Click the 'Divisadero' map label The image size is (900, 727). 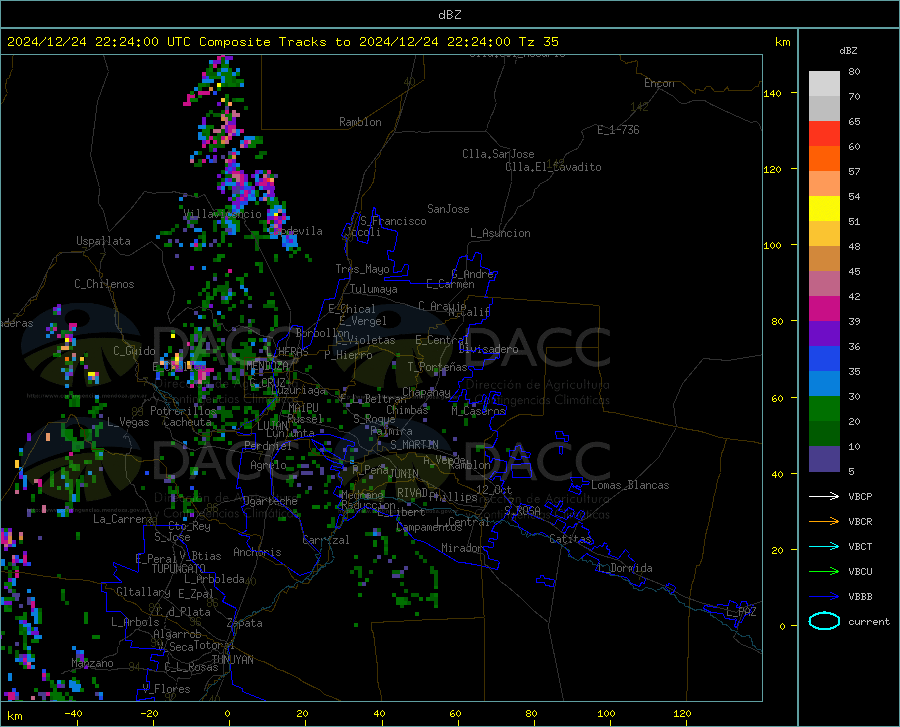click(x=488, y=349)
